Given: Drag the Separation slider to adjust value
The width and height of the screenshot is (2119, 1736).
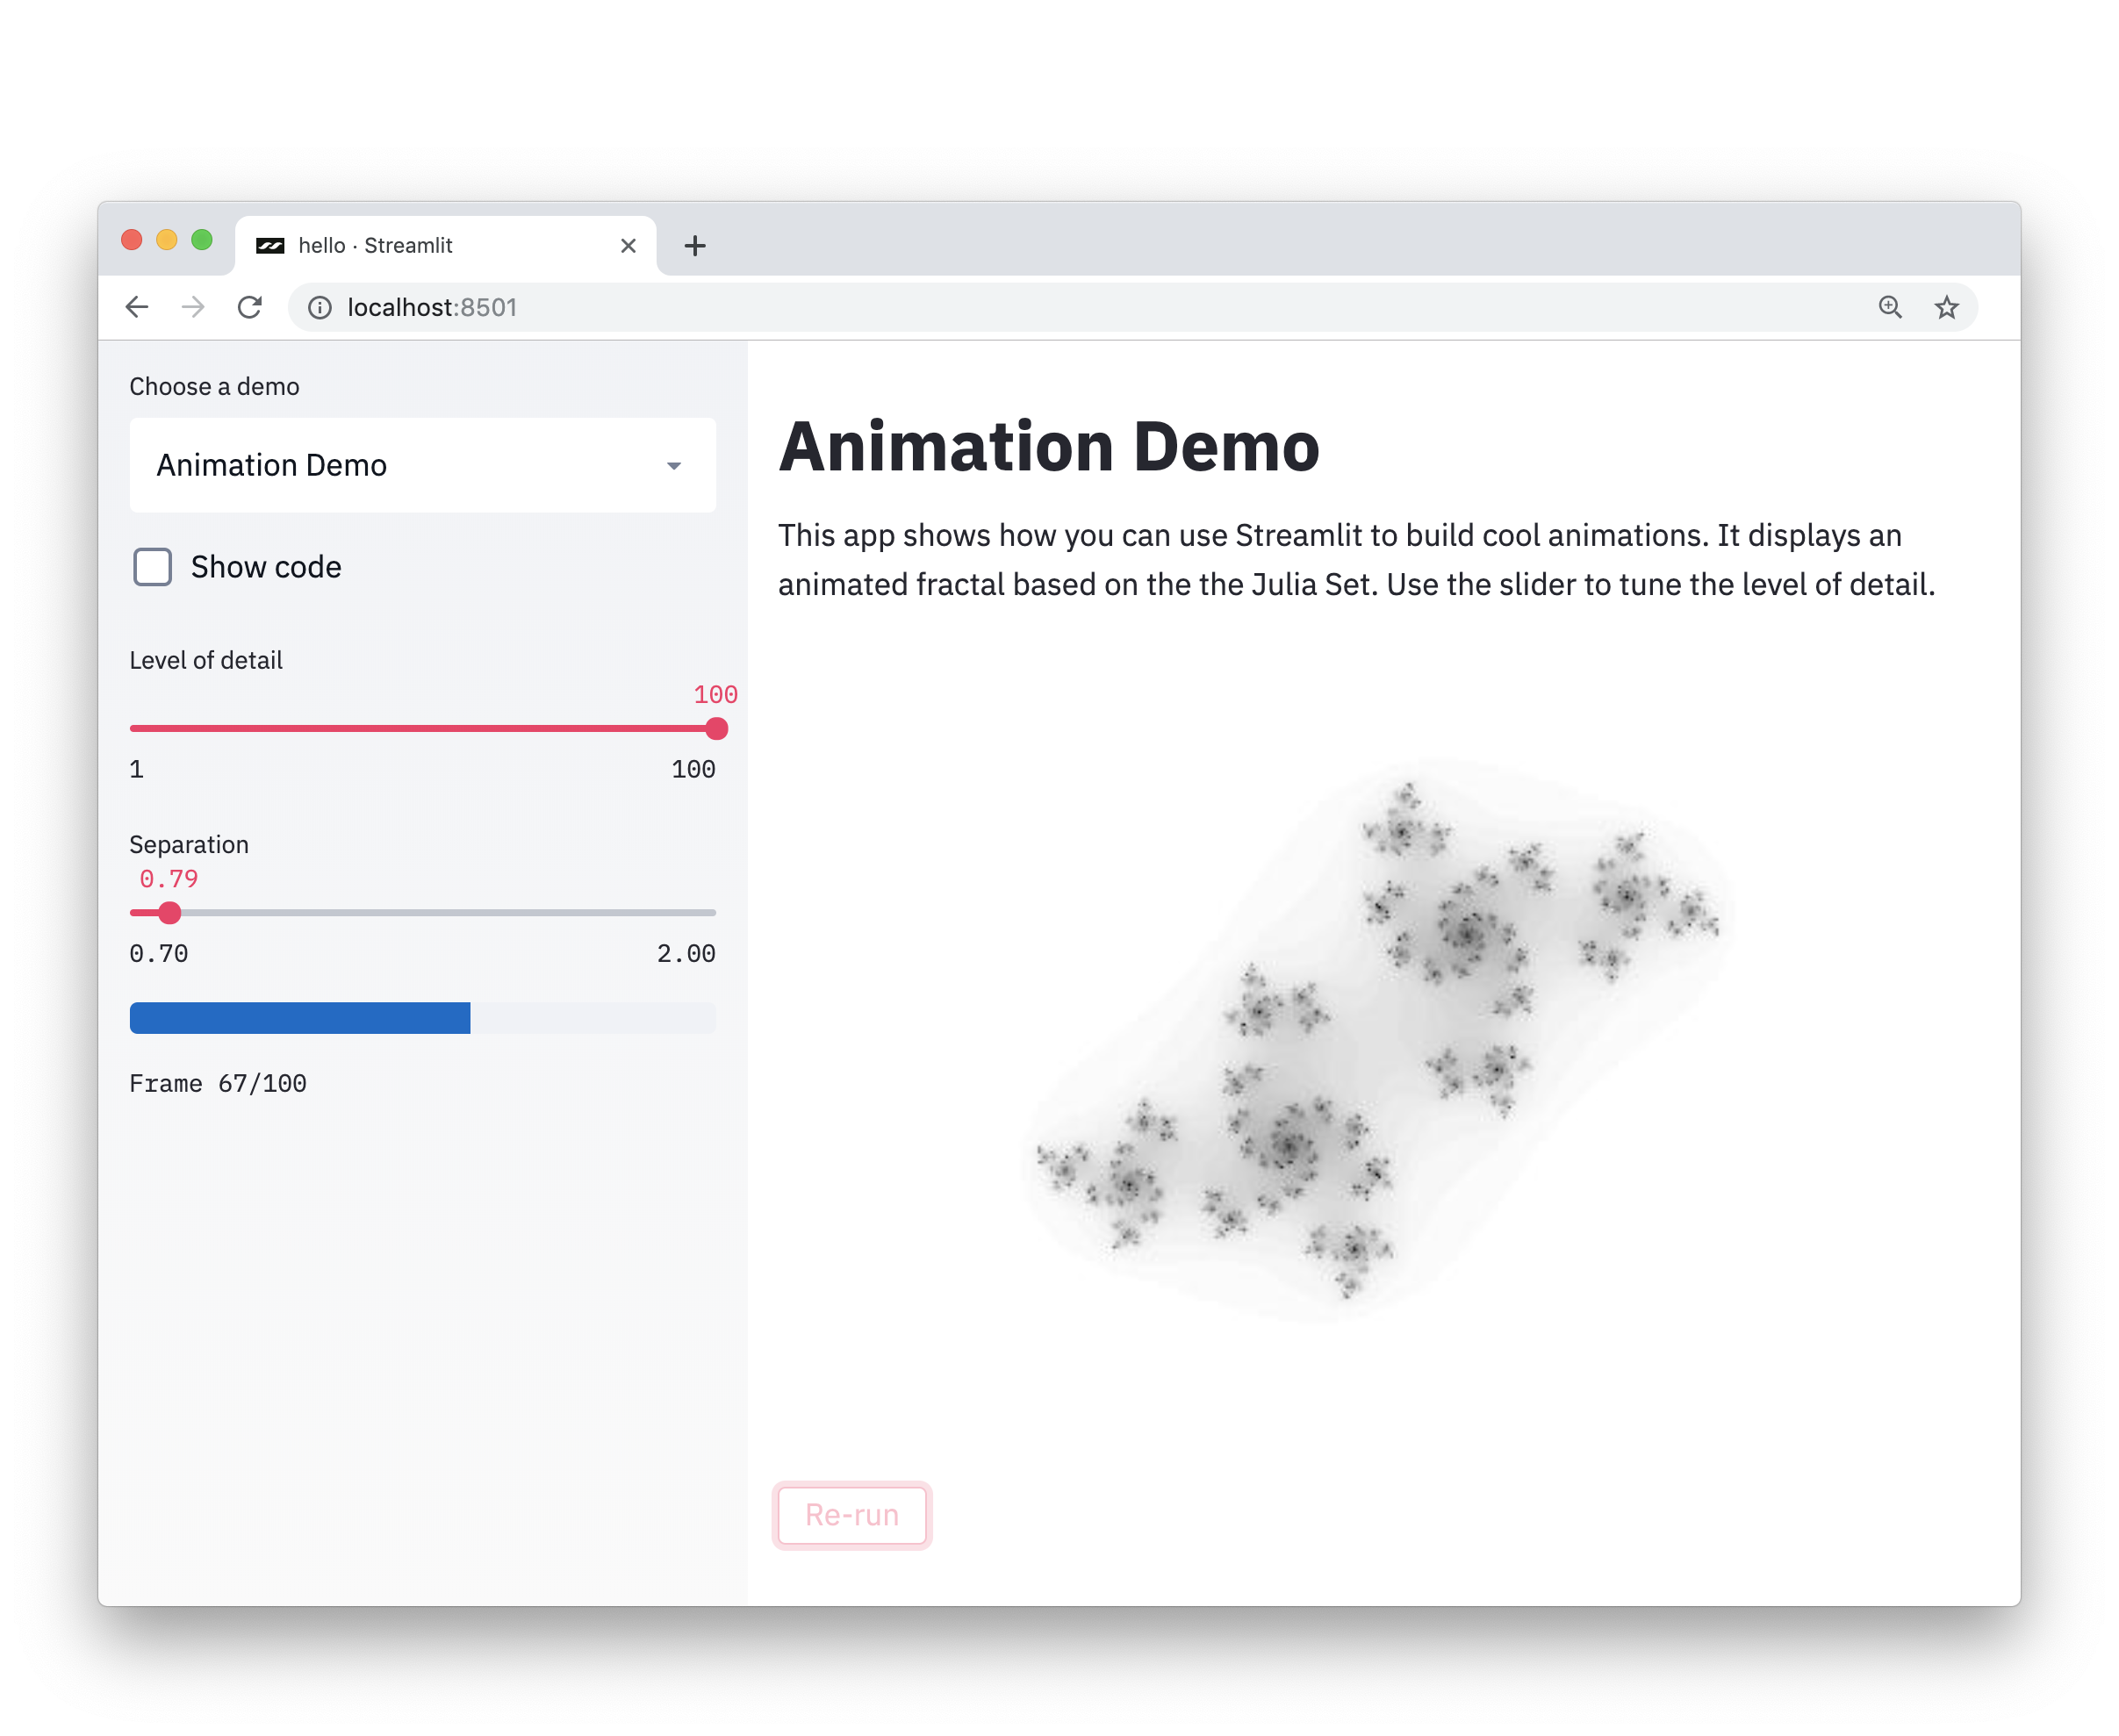Looking at the screenshot, I should click(x=170, y=913).
